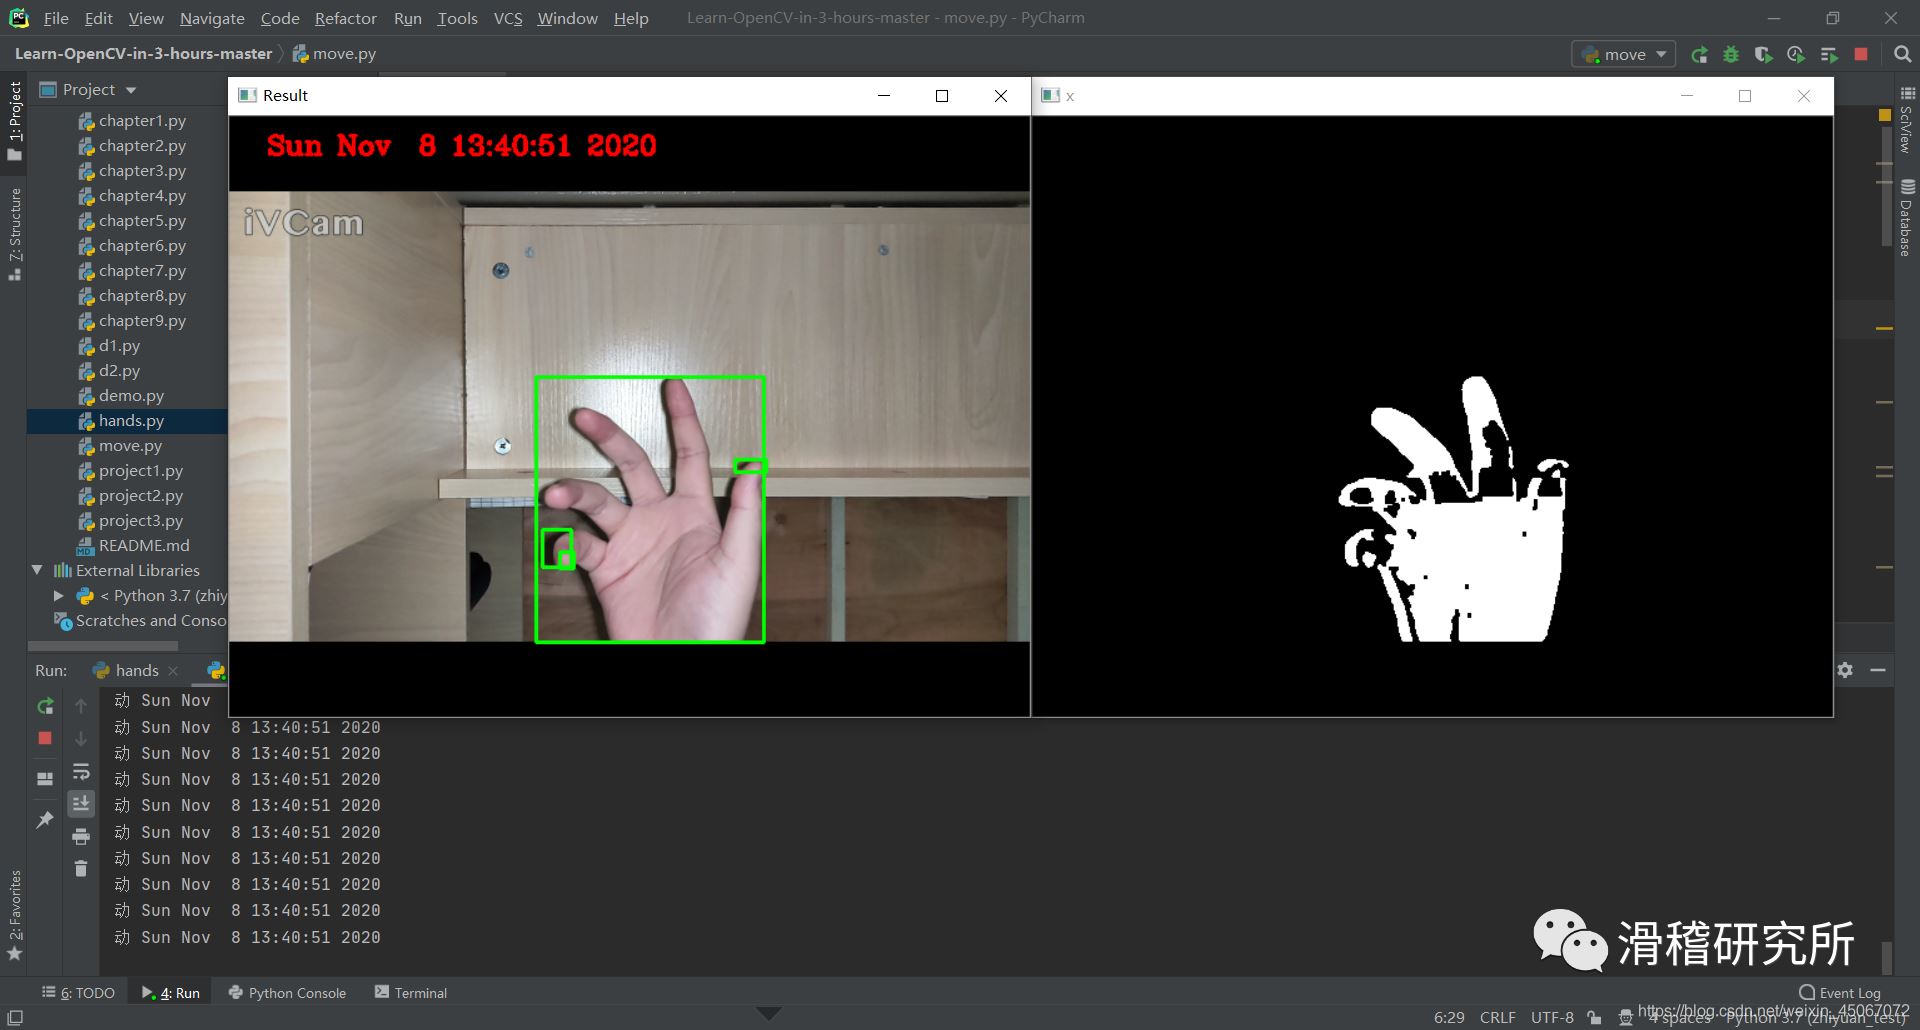This screenshot has width=1920, height=1030.
Task: Click Run with Coverage icon
Action: [1763, 55]
